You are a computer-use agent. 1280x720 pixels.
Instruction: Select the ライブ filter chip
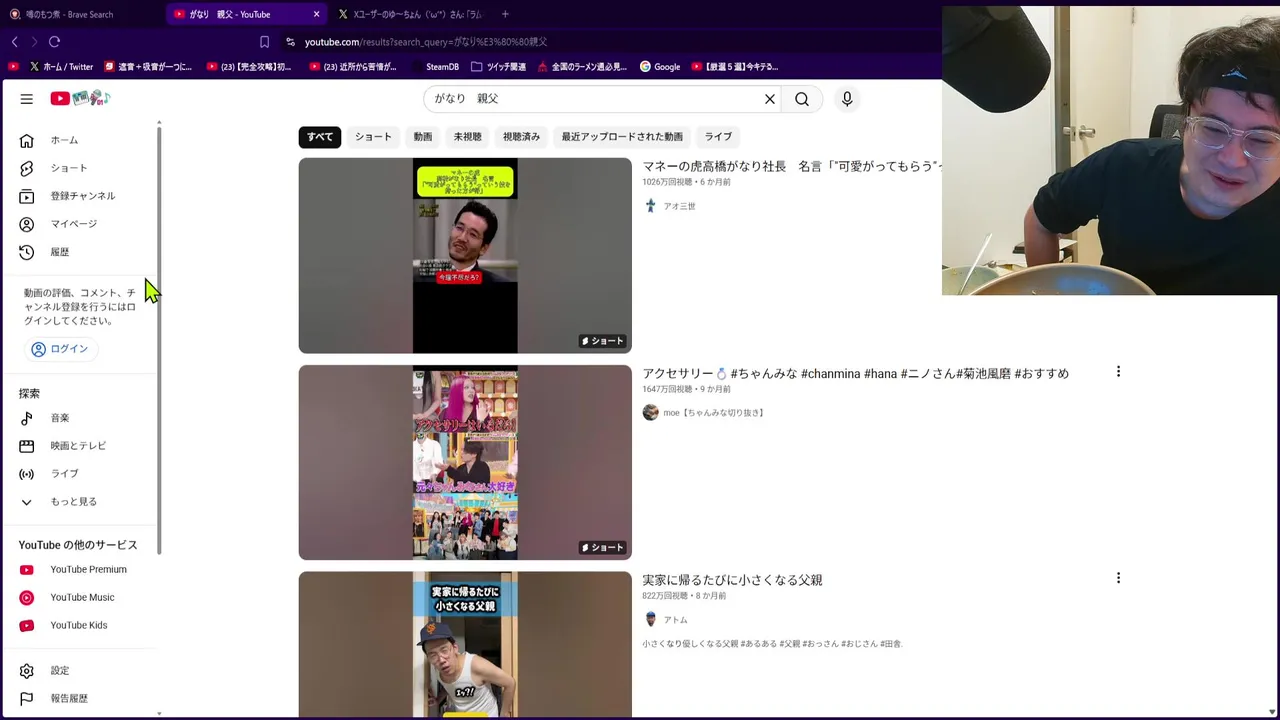718,137
